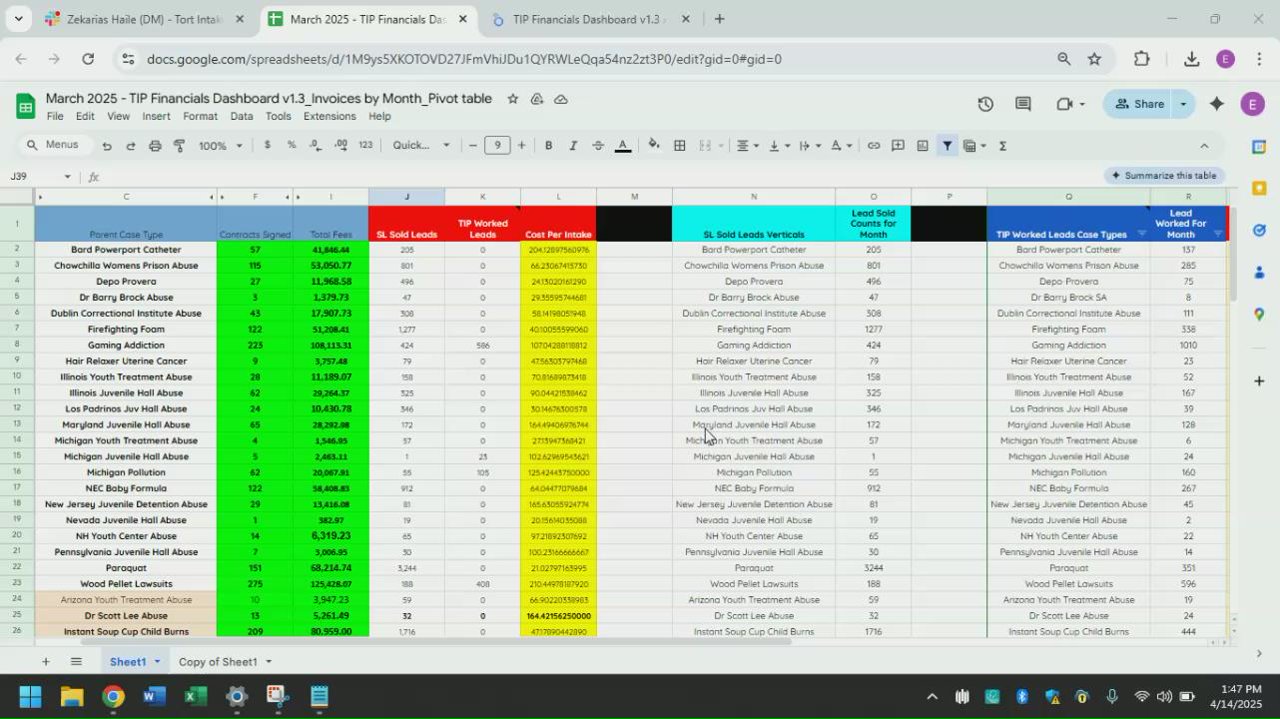Expand the Name box J39 dropdown
1280x719 pixels.
click(68, 177)
